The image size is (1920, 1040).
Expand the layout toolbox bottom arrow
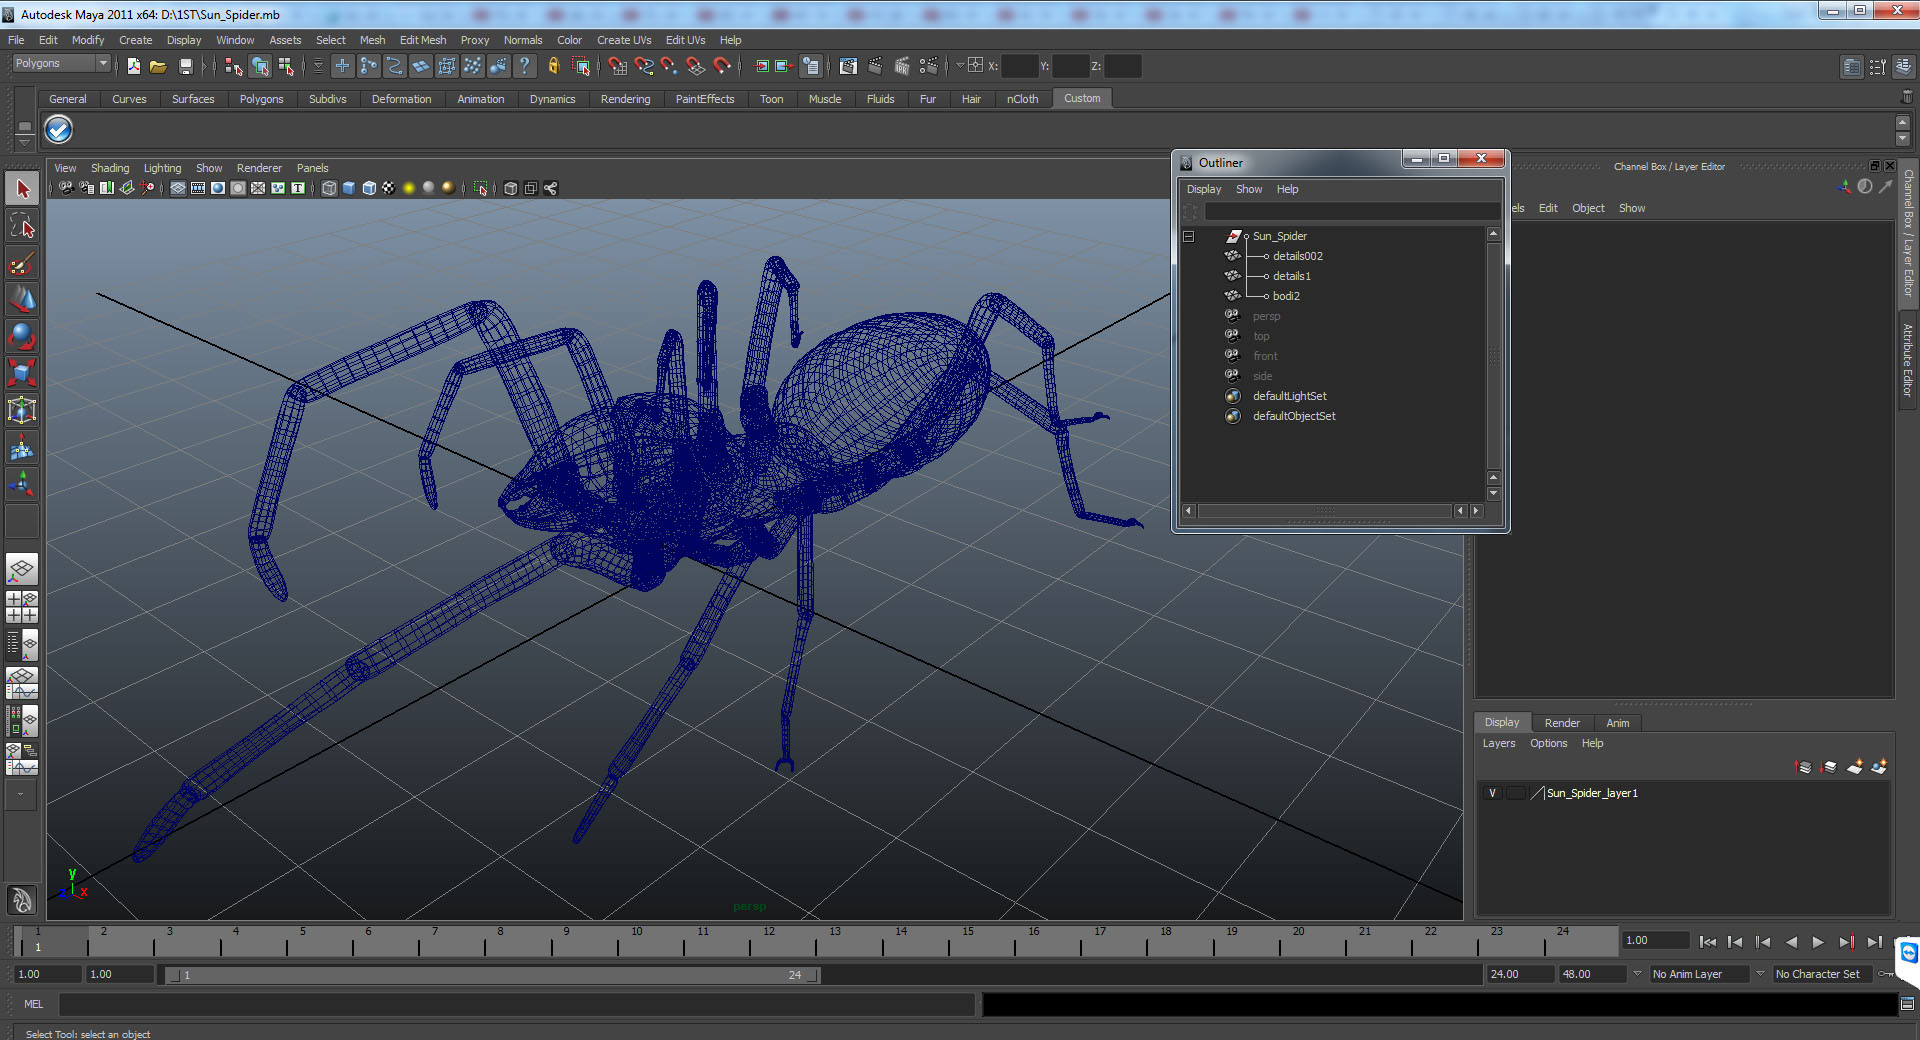(21, 795)
